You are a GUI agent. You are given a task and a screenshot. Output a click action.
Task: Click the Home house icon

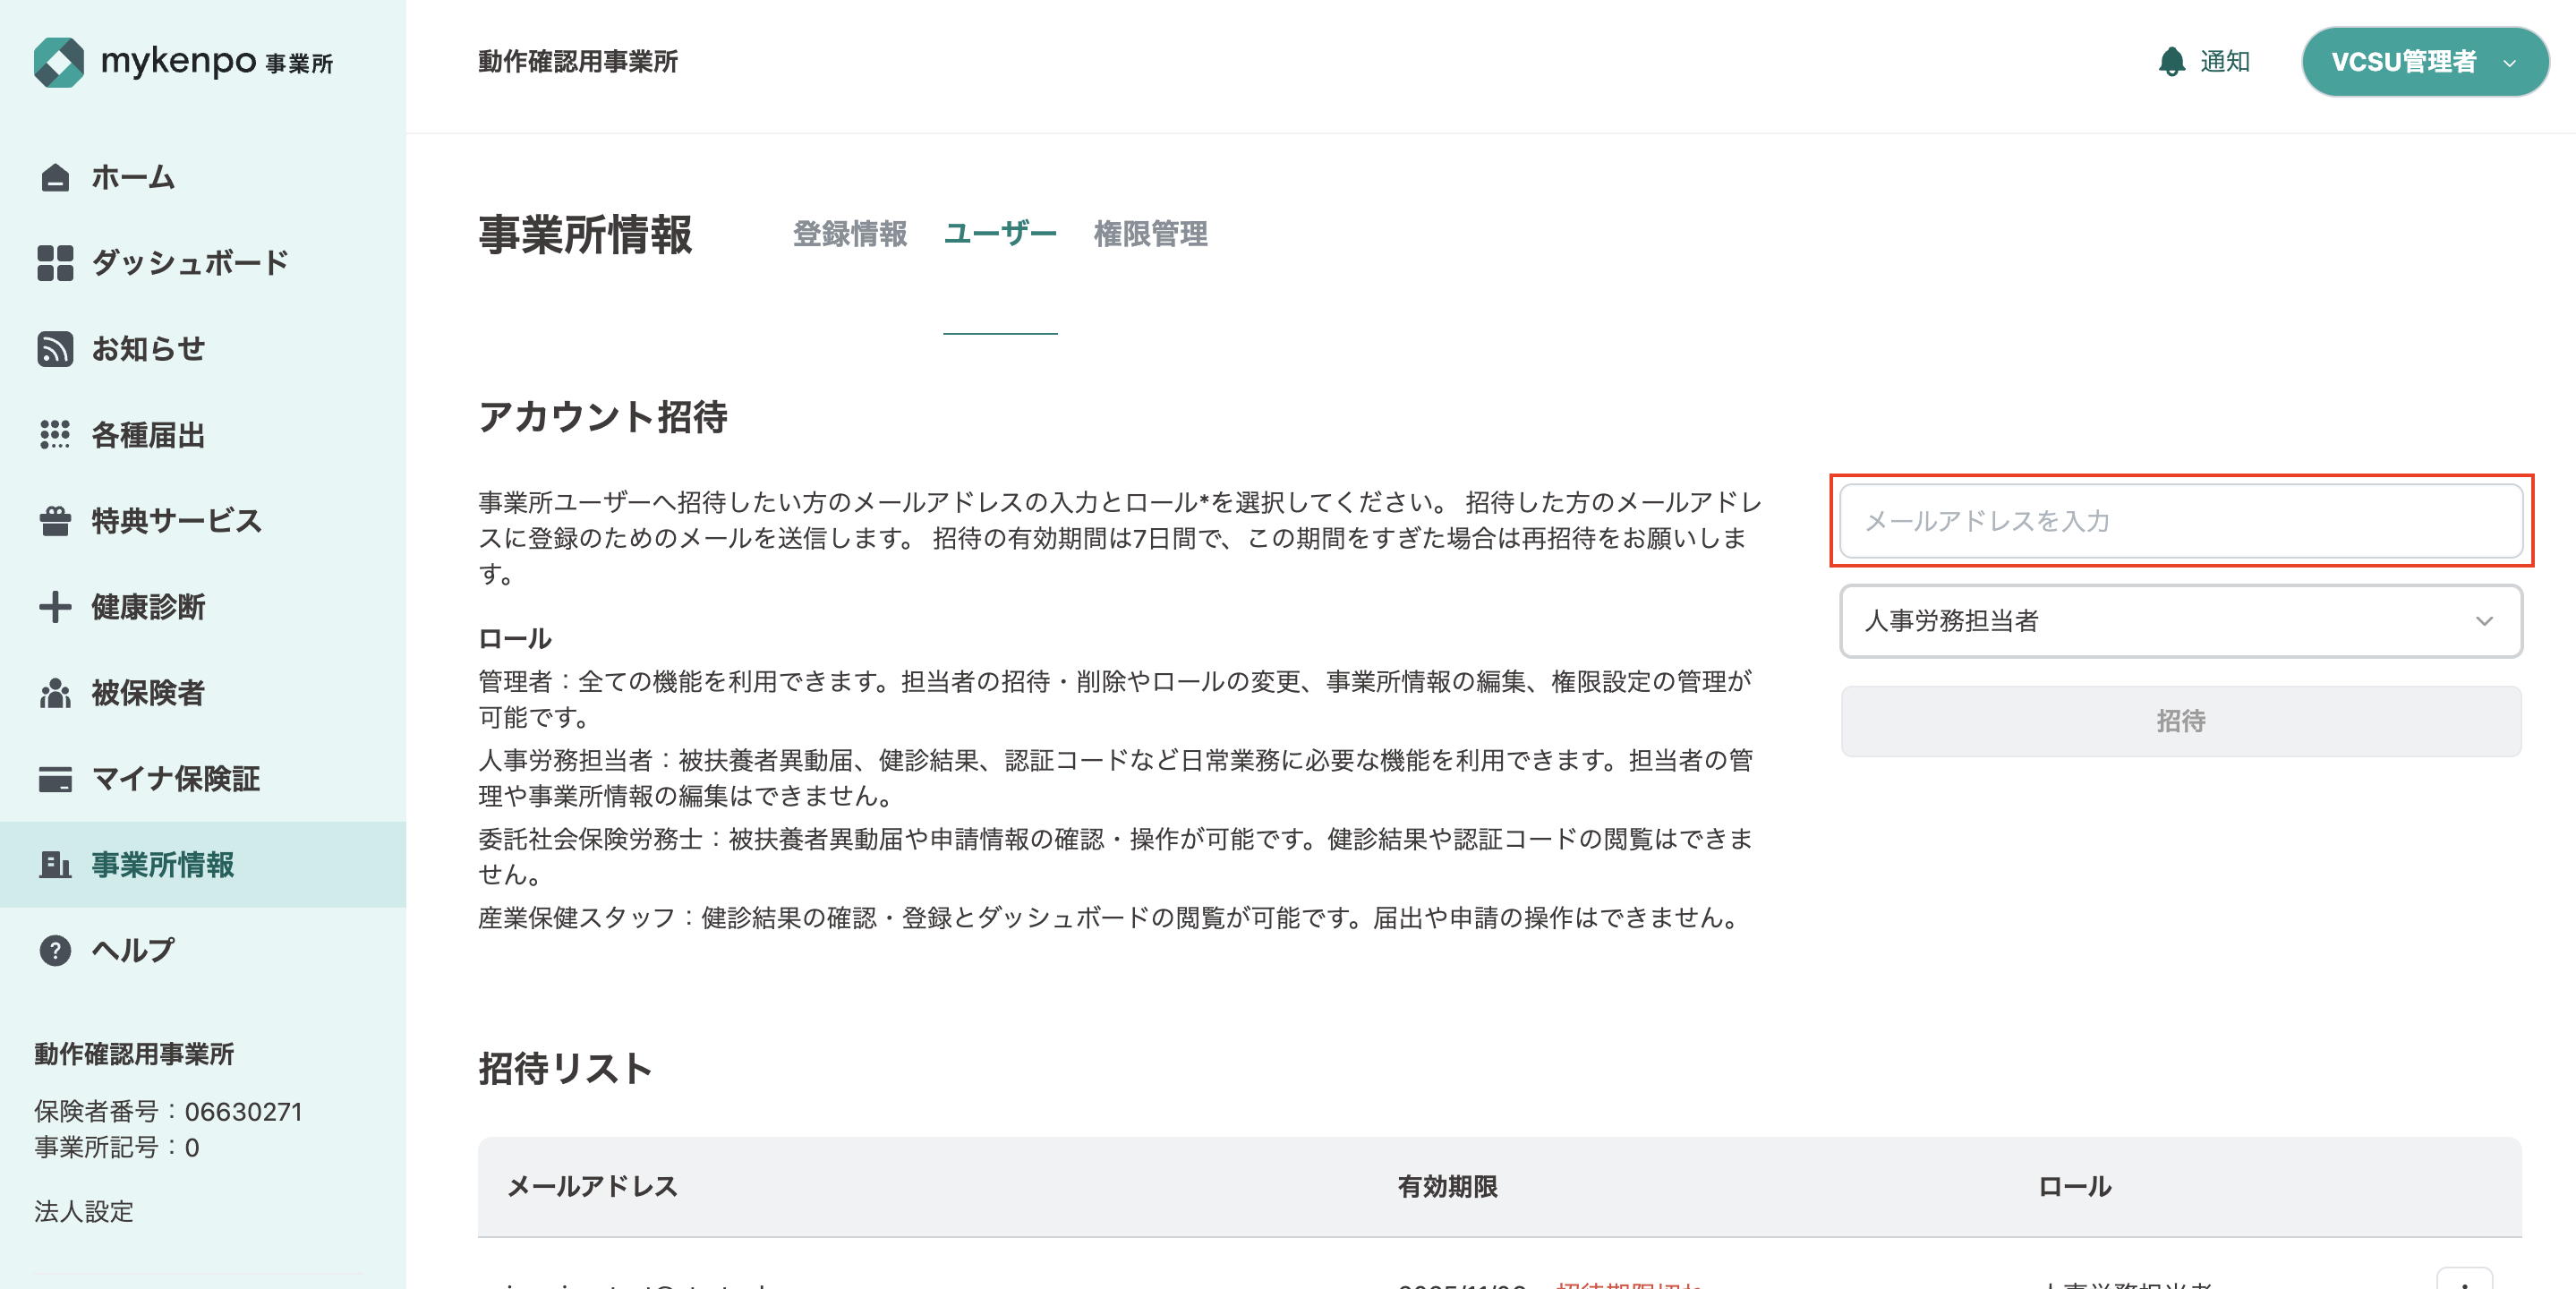(x=55, y=177)
